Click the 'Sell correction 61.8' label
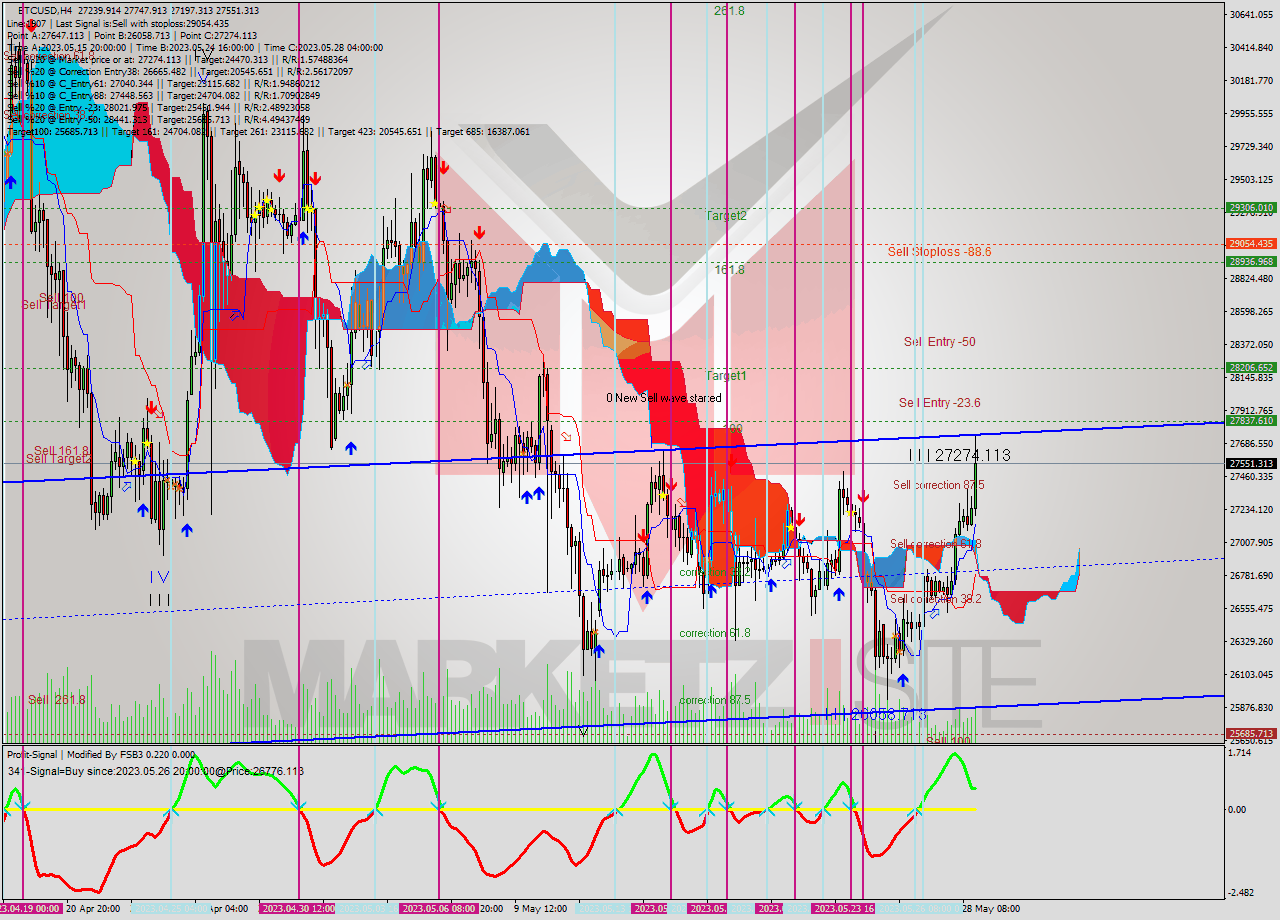Image resolution: width=1280 pixels, height=920 pixels. [935, 544]
